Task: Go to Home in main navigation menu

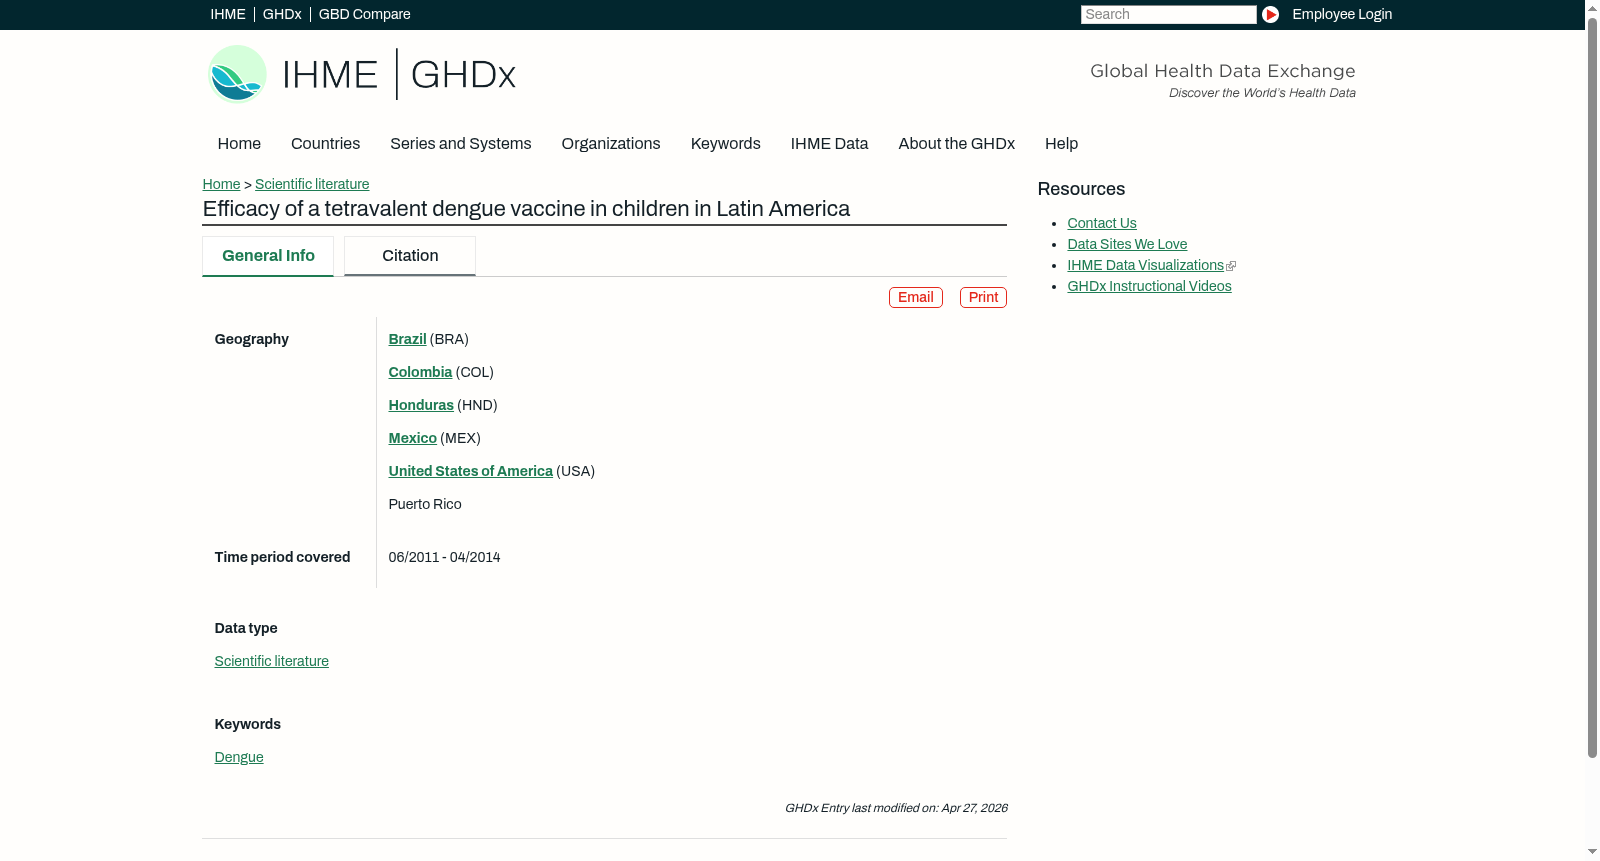Action: point(239,144)
